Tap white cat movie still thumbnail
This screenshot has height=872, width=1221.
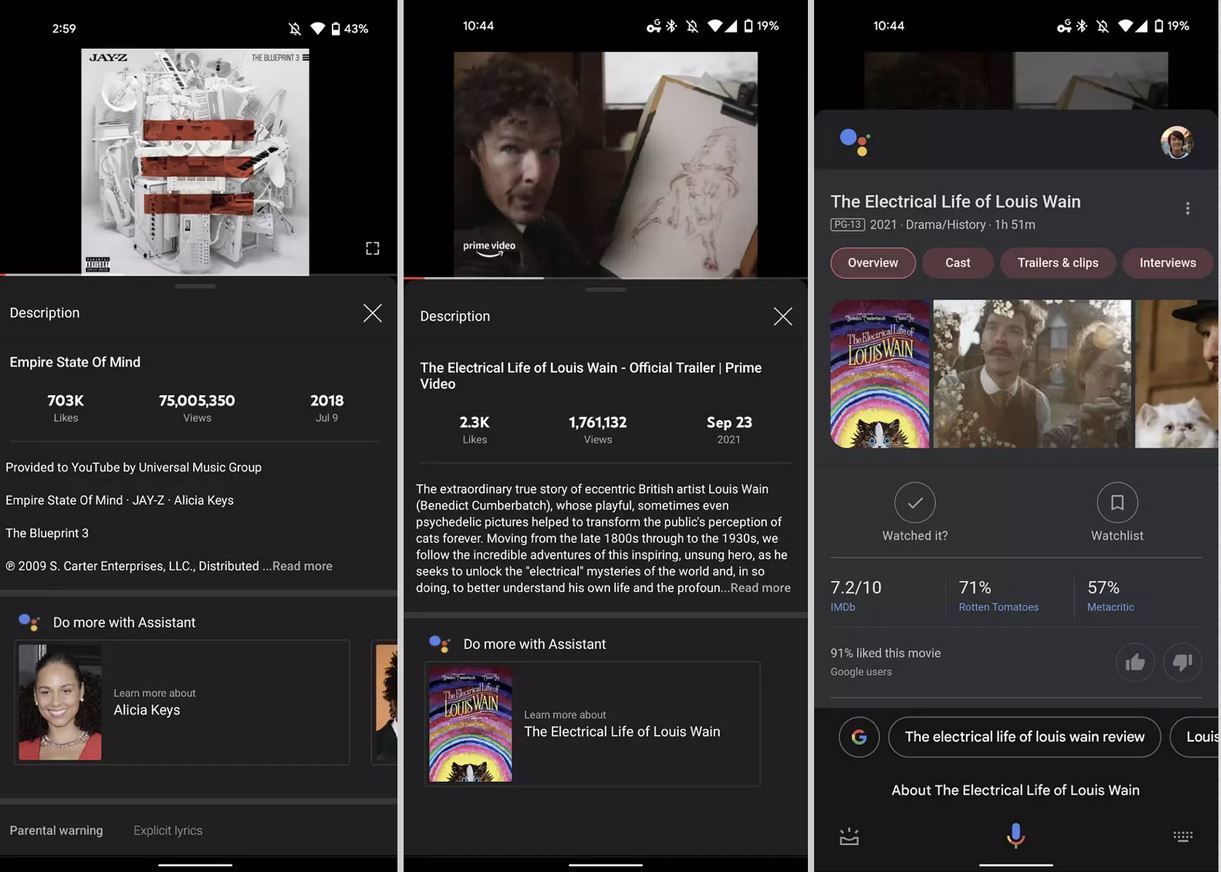pos(1177,374)
